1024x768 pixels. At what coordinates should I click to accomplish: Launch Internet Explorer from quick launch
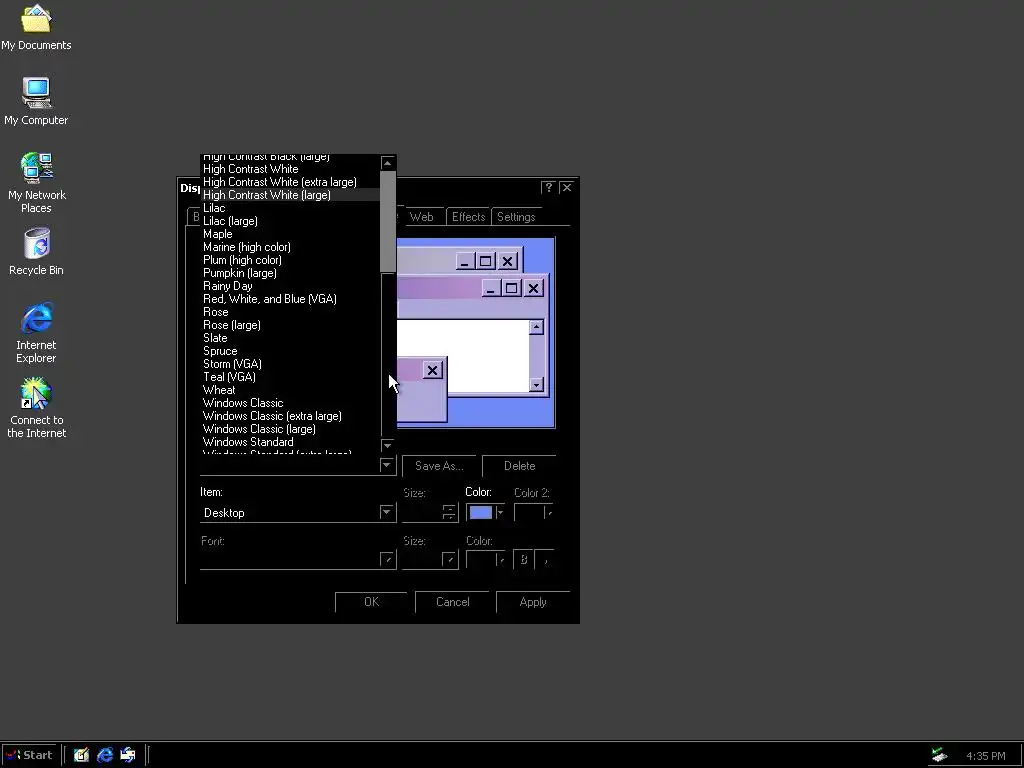[x=104, y=755]
